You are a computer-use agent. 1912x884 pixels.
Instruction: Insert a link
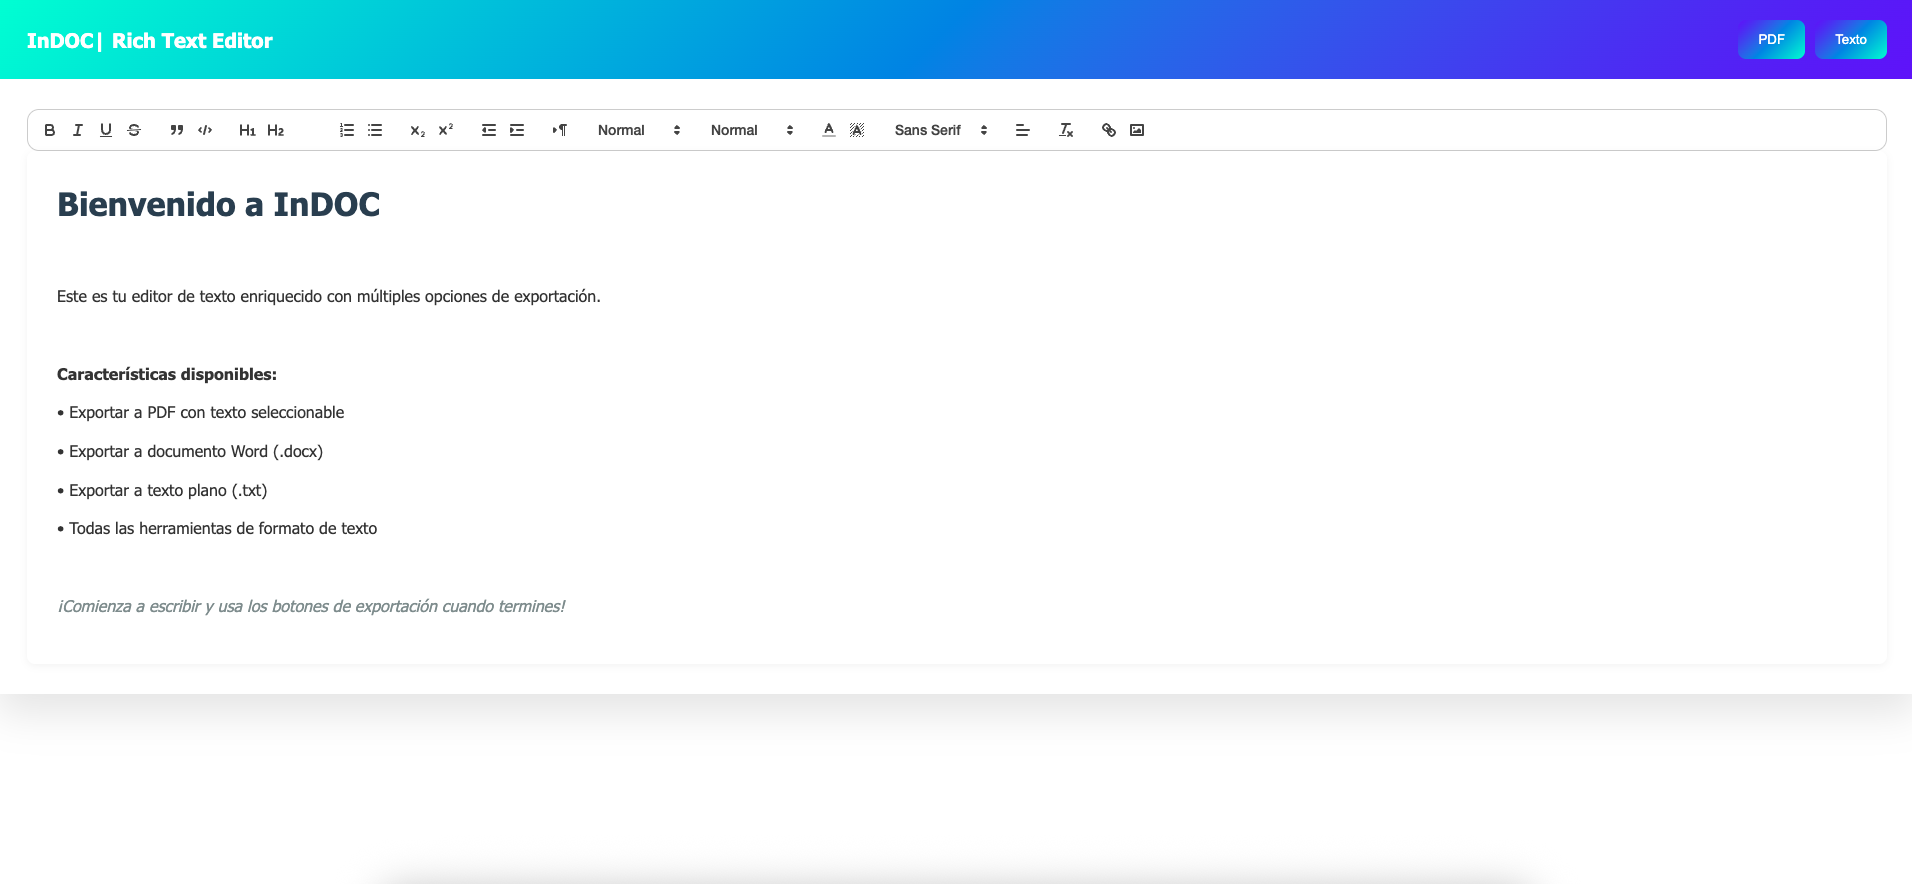(x=1109, y=130)
